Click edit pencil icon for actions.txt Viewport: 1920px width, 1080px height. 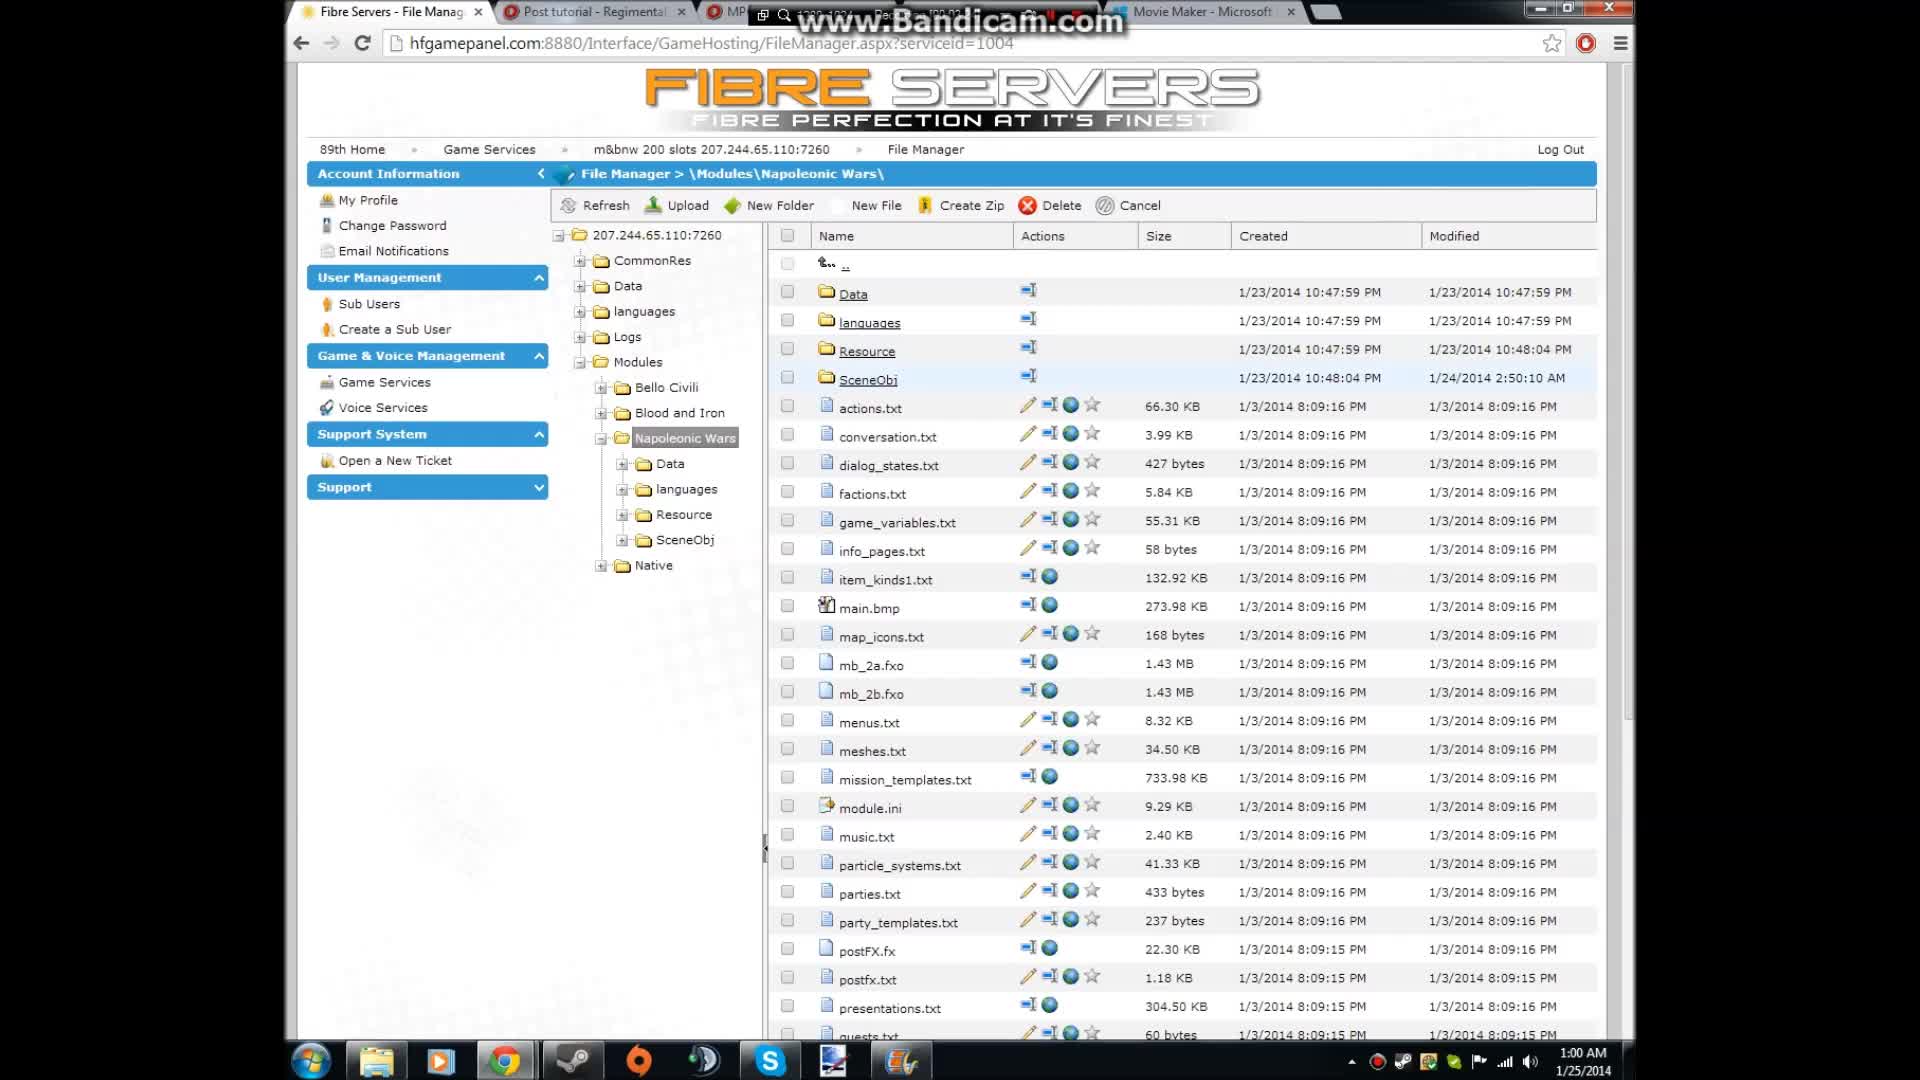(1027, 405)
